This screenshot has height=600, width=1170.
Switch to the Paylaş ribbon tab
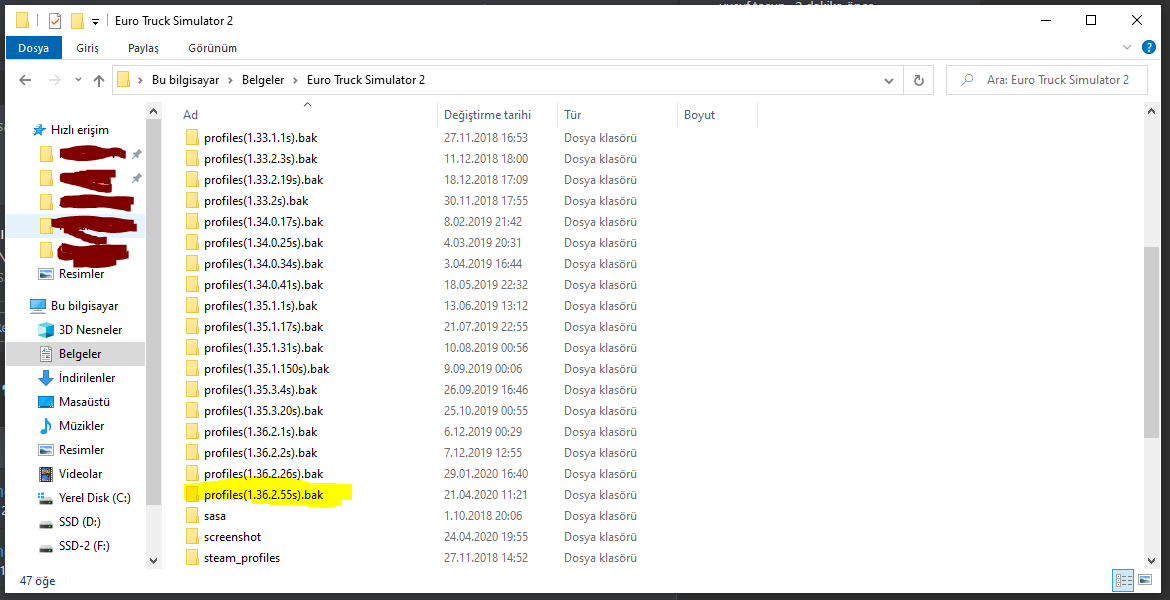point(143,48)
